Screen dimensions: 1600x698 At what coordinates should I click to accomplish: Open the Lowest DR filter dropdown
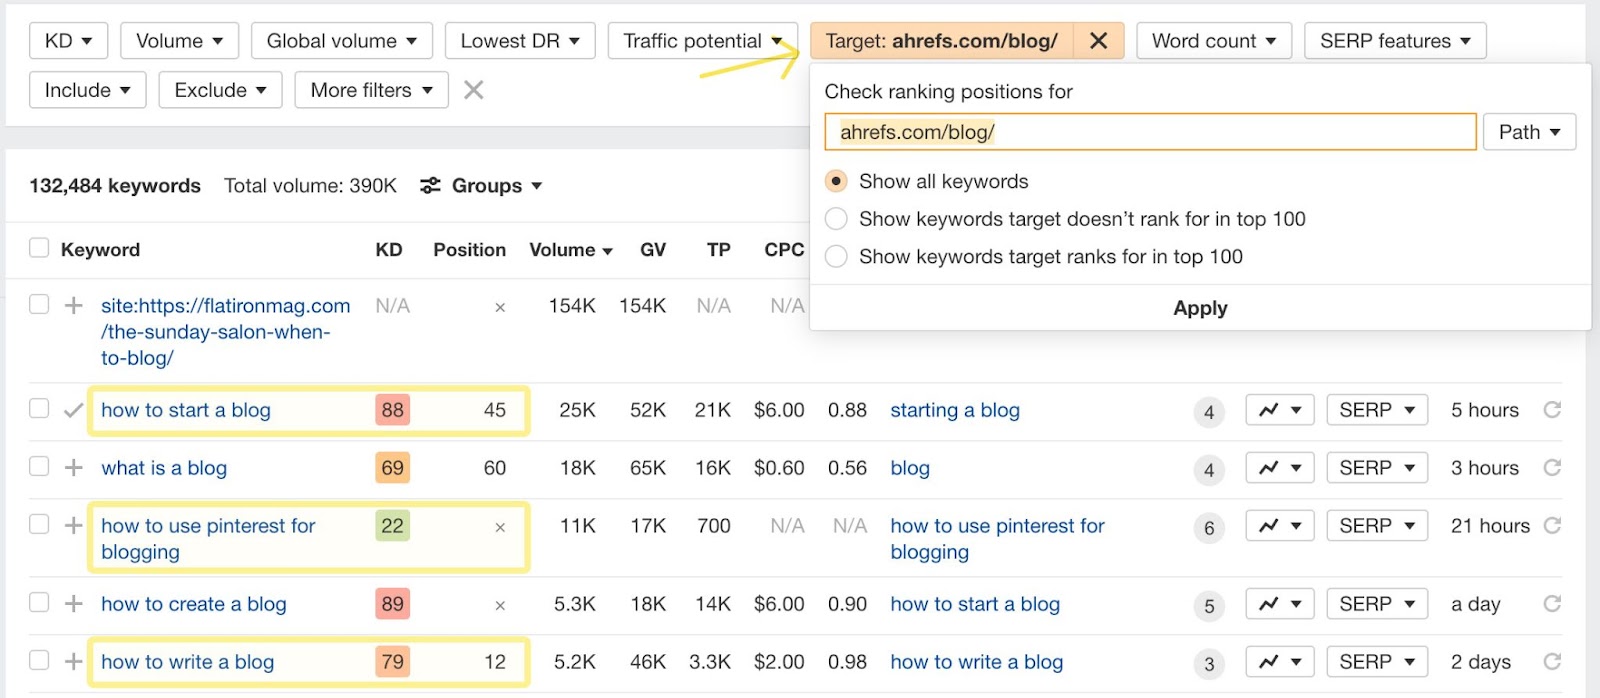(x=520, y=41)
